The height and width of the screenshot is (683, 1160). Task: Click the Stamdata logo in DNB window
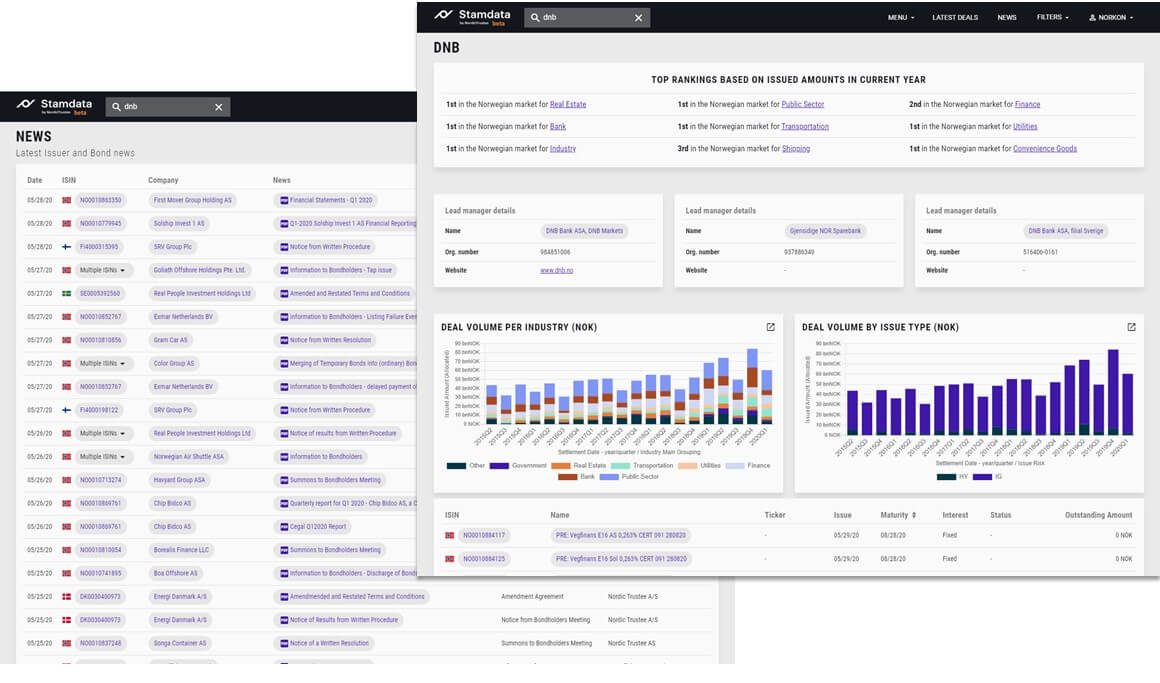(x=470, y=16)
